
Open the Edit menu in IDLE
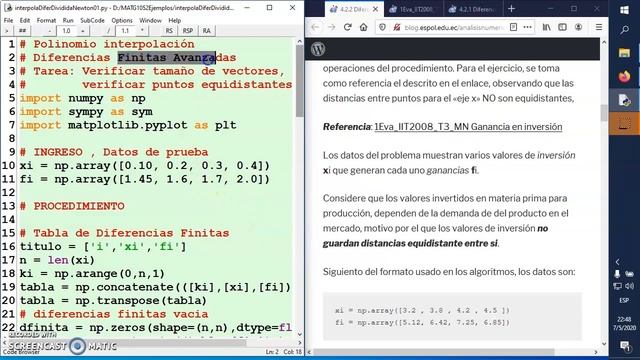point(24,20)
